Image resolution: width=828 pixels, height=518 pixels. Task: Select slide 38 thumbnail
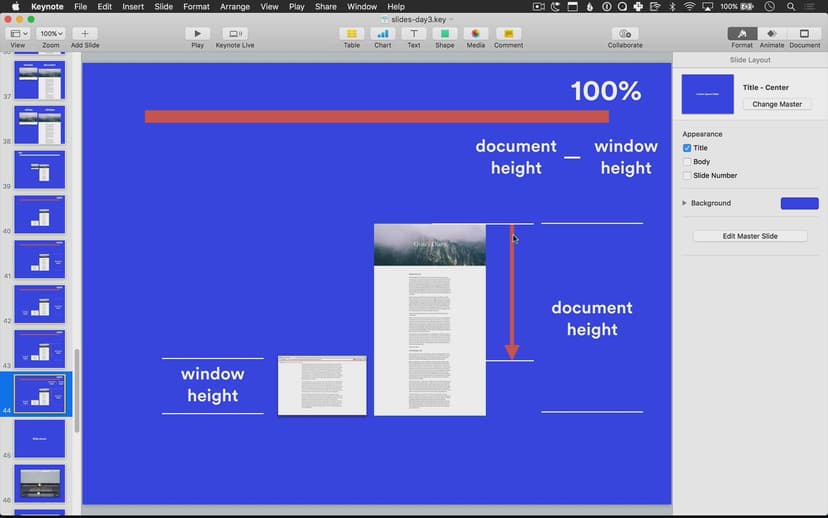(40, 125)
